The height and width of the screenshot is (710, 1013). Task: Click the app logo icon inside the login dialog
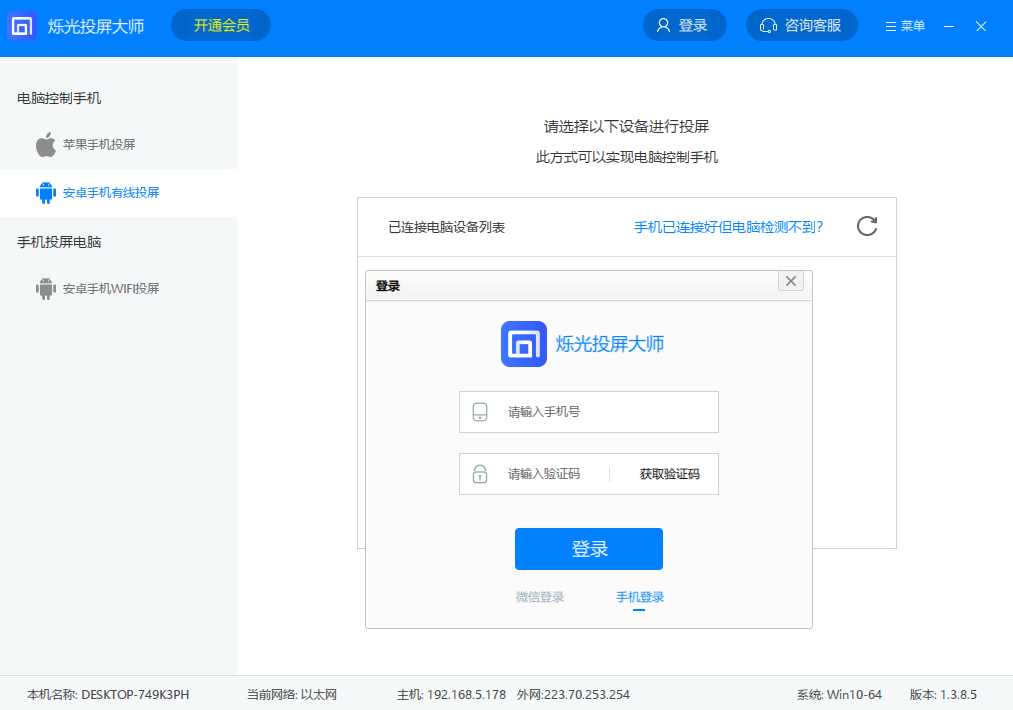[523, 345]
